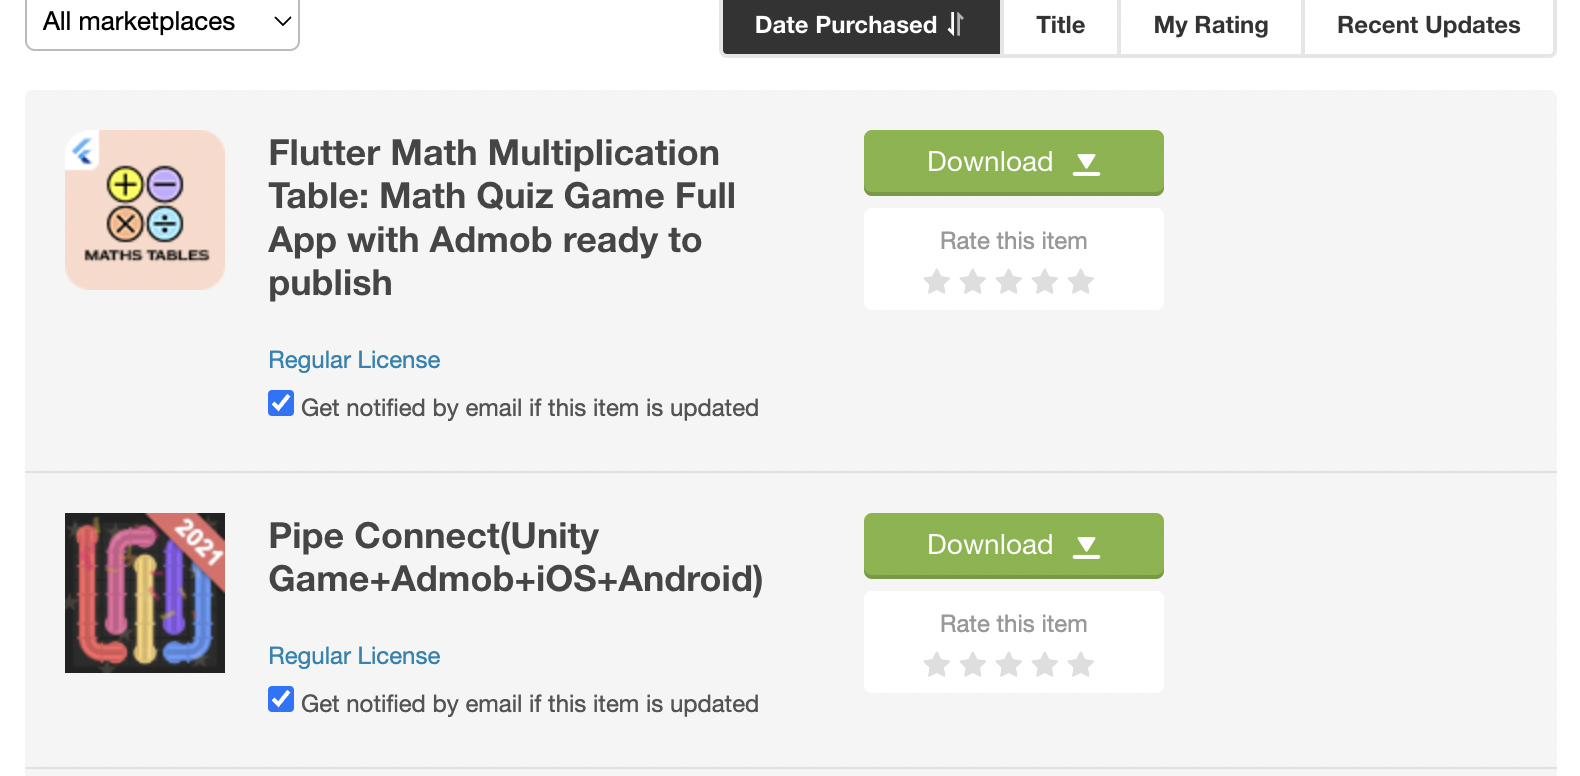This screenshot has height=776, width=1580.
Task: Open Regular License link under Pipe Connect
Action: click(x=354, y=656)
